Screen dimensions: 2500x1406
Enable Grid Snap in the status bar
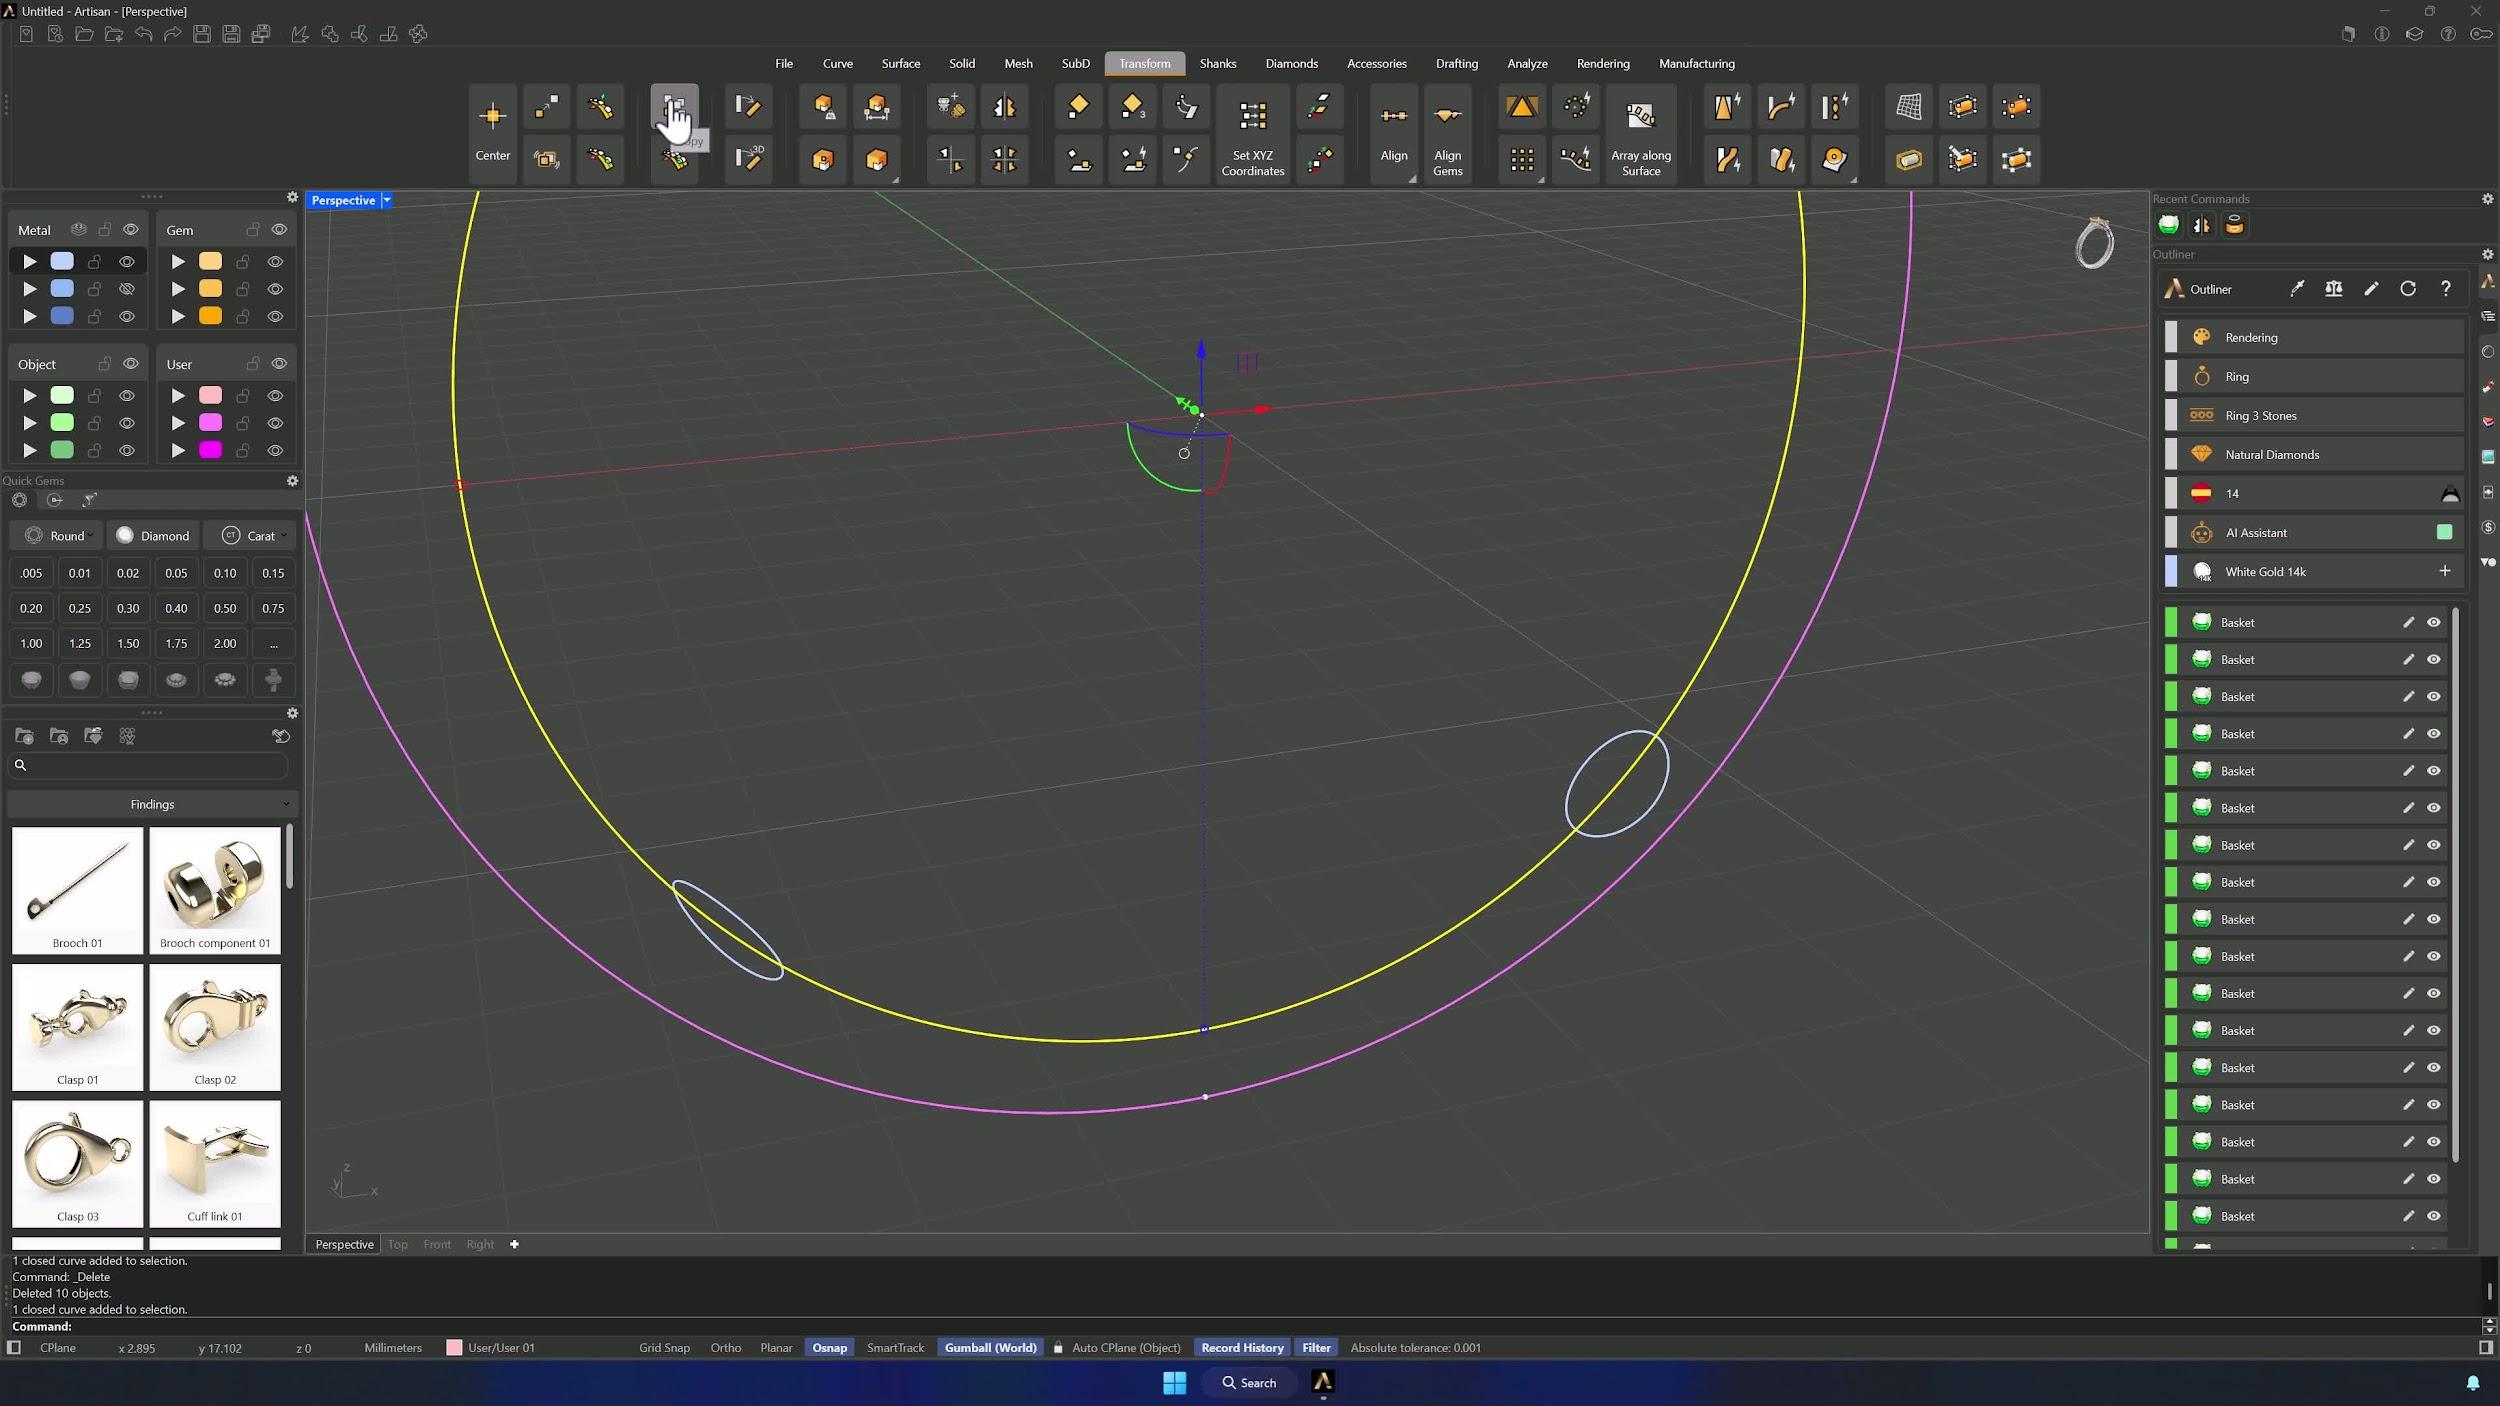point(664,1347)
